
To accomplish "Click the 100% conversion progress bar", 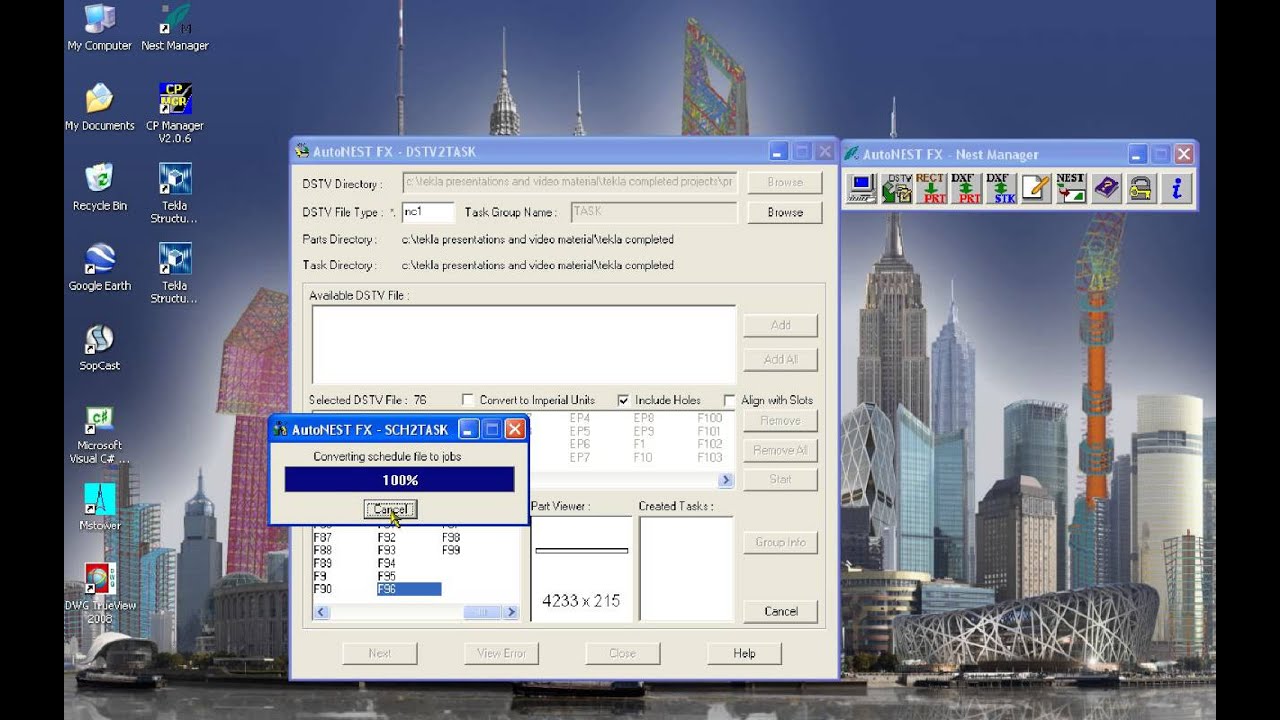I will click(399, 480).
